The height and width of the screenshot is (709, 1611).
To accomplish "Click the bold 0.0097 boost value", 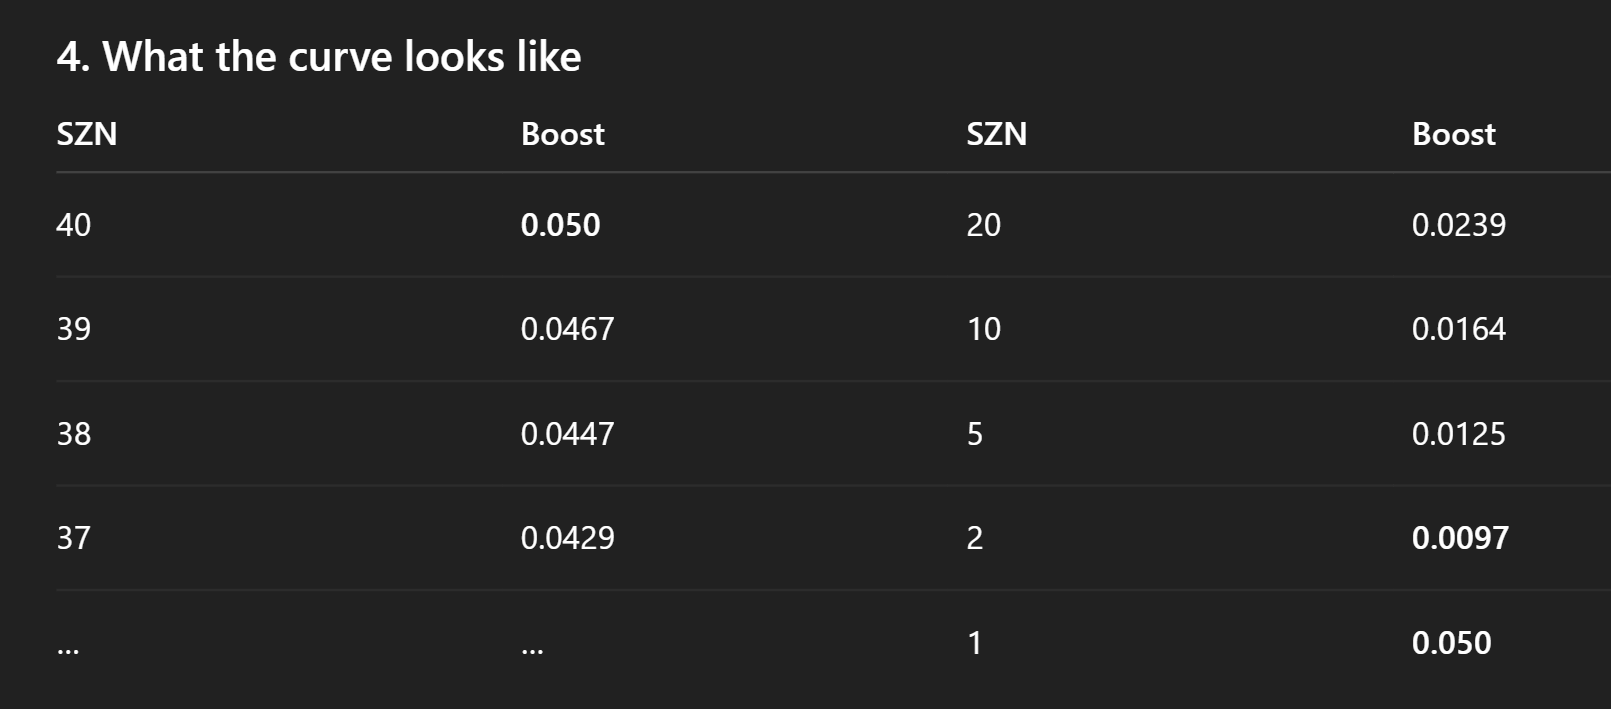I will pos(1461,538).
